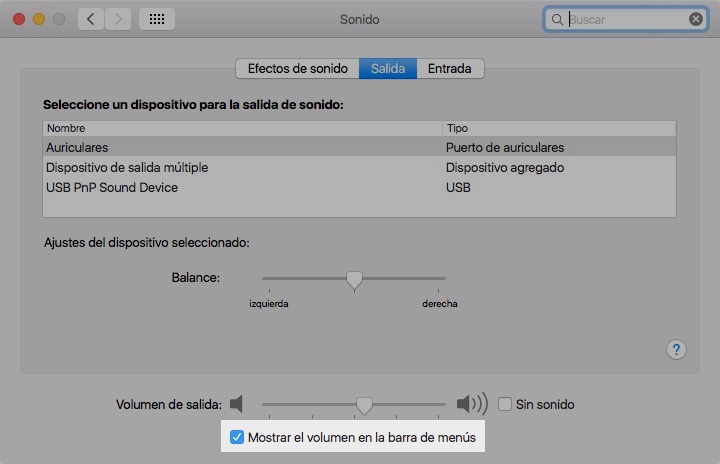Minimize the Sonido window yellow button
This screenshot has width=720, height=464.
(39, 19)
